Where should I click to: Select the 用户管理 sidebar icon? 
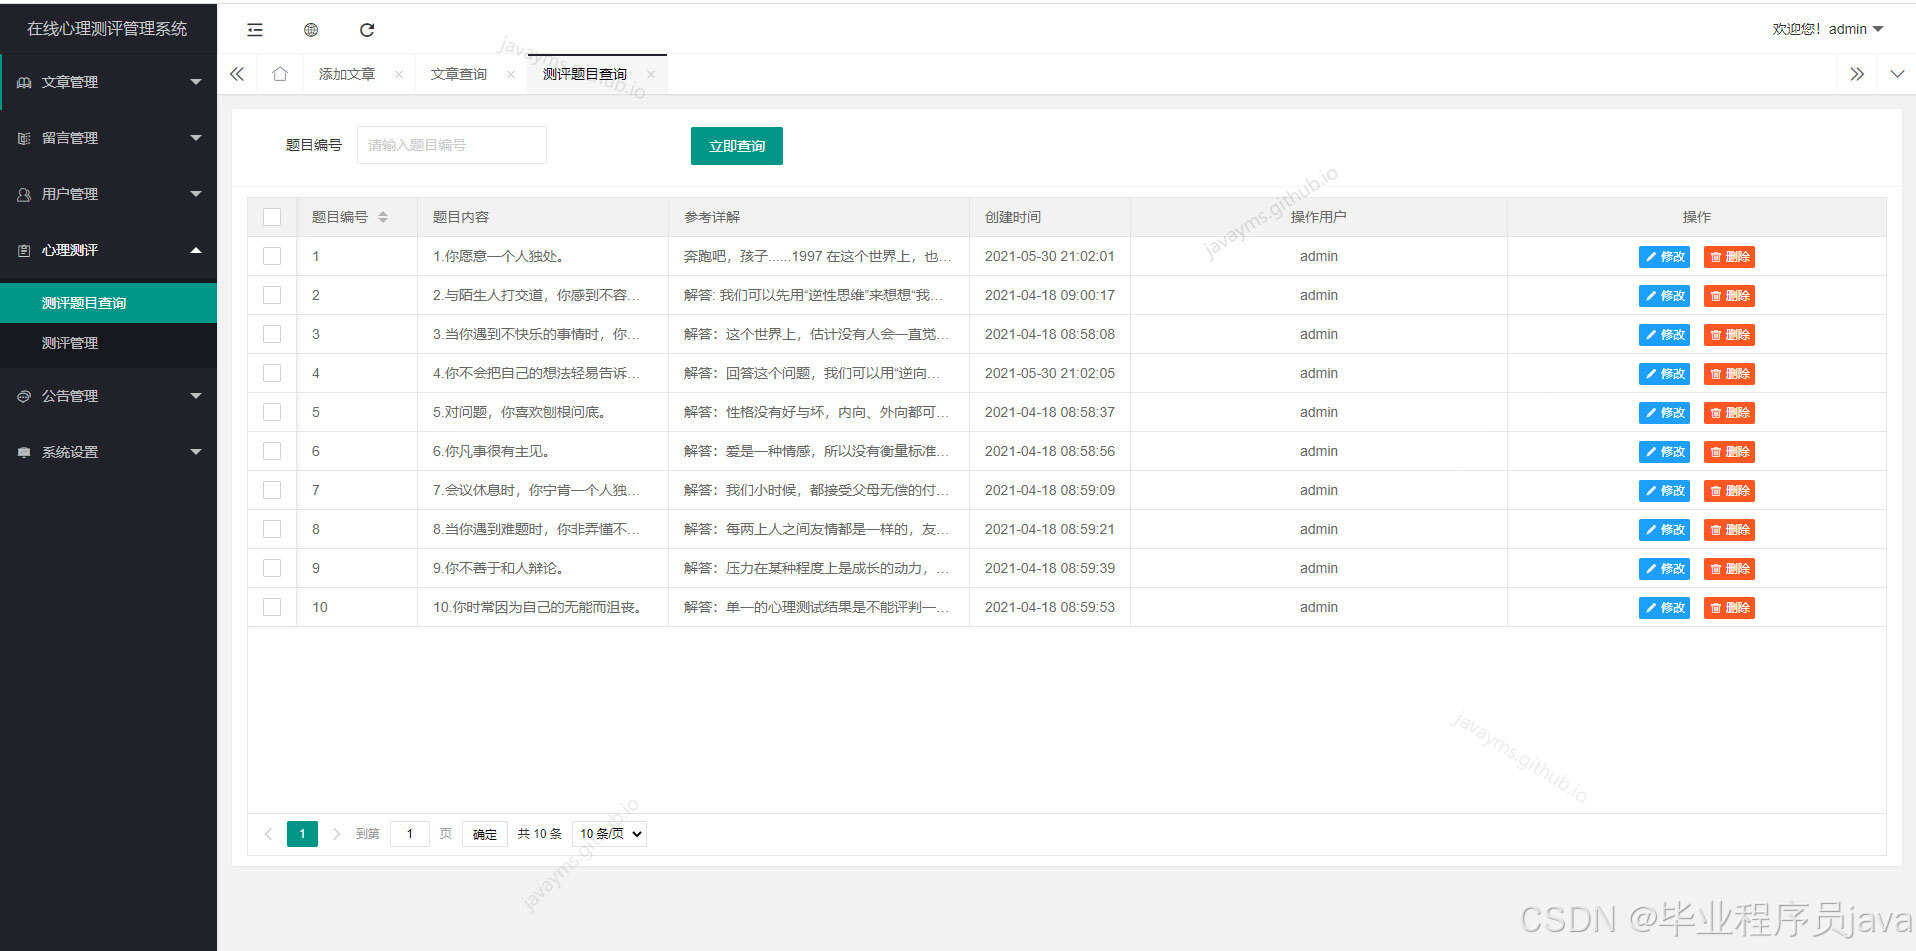point(23,194)
